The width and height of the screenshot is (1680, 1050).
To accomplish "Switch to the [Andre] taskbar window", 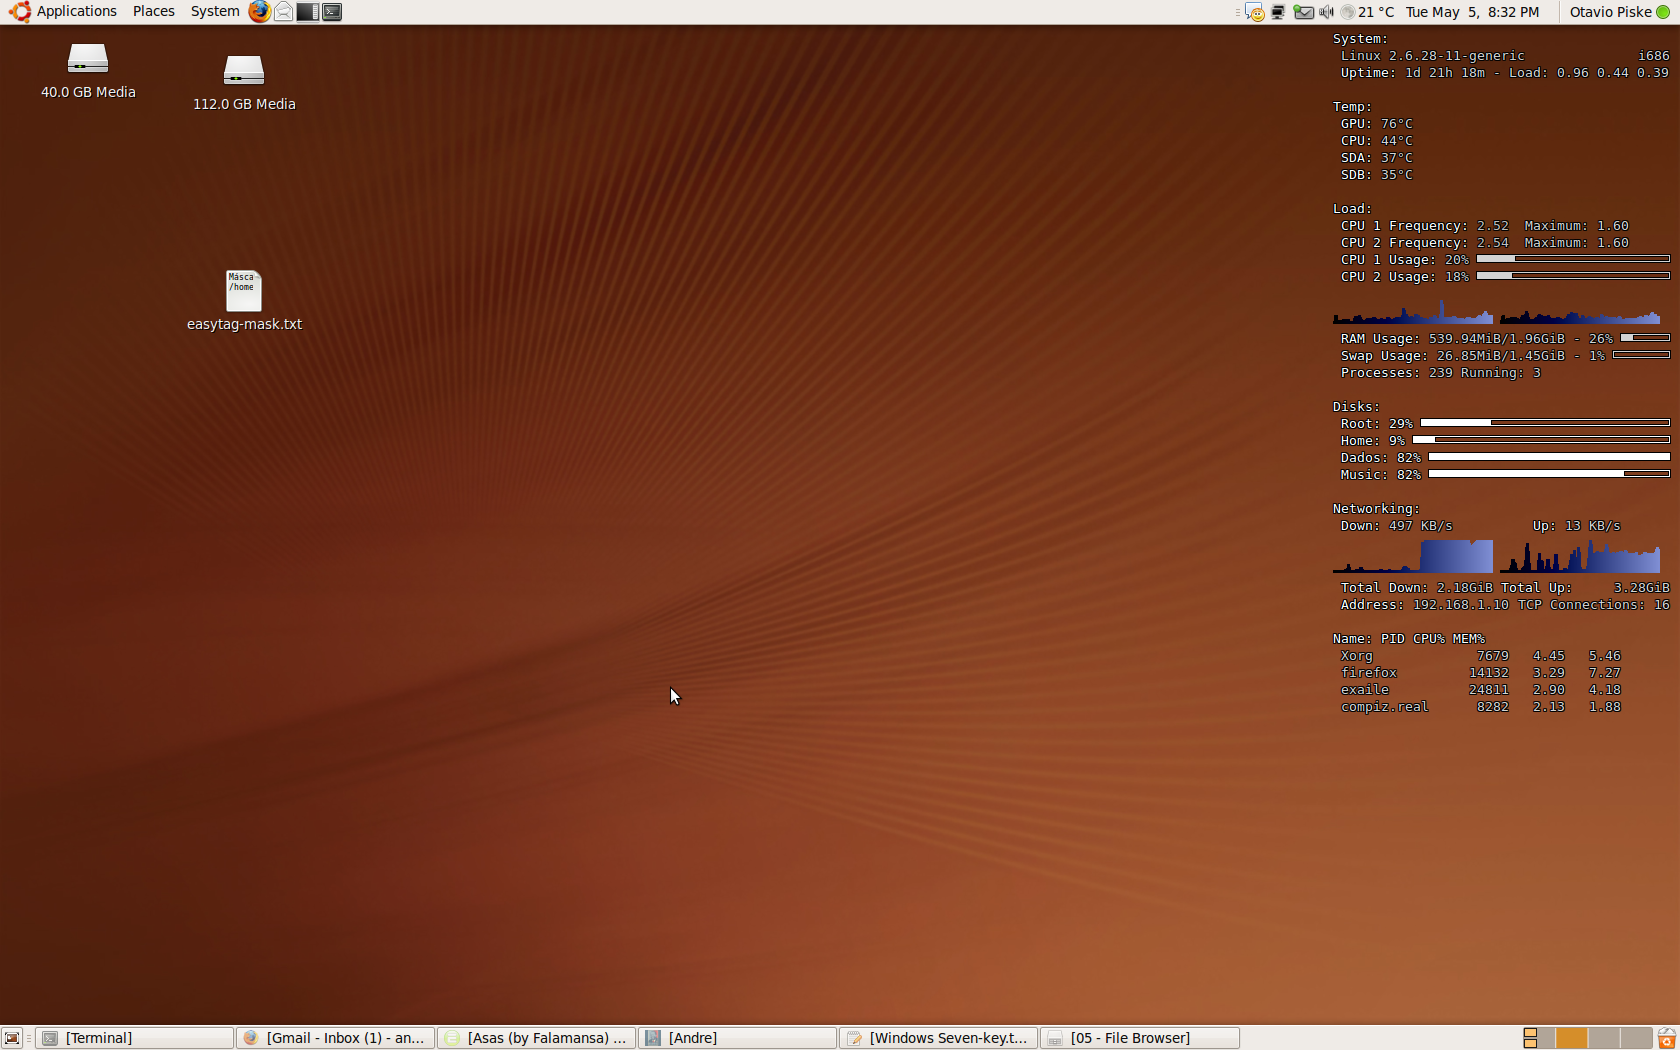I will (738, 1038).
